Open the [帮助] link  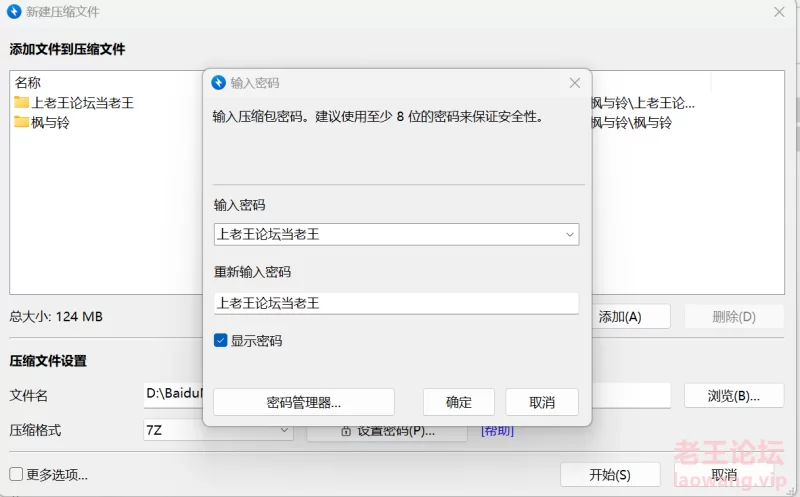click(497, 431)
